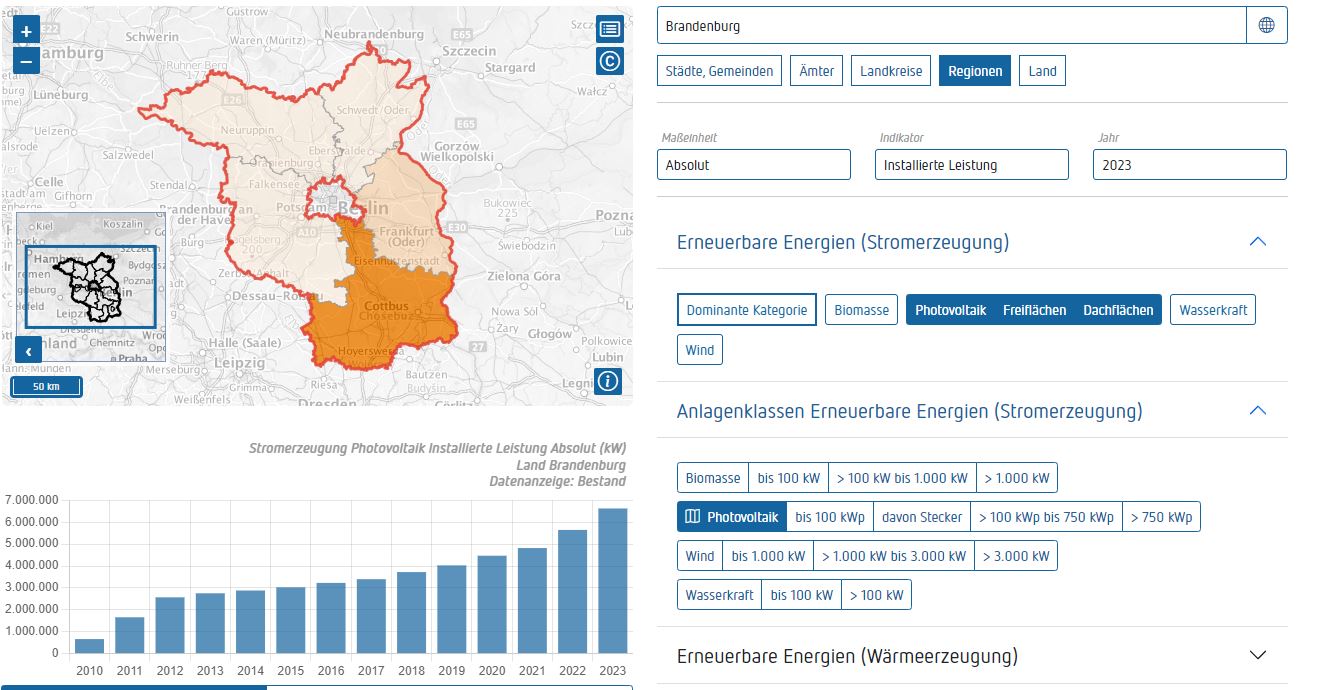
Task: Open the map legend icon
Action: tap(609, 28)
